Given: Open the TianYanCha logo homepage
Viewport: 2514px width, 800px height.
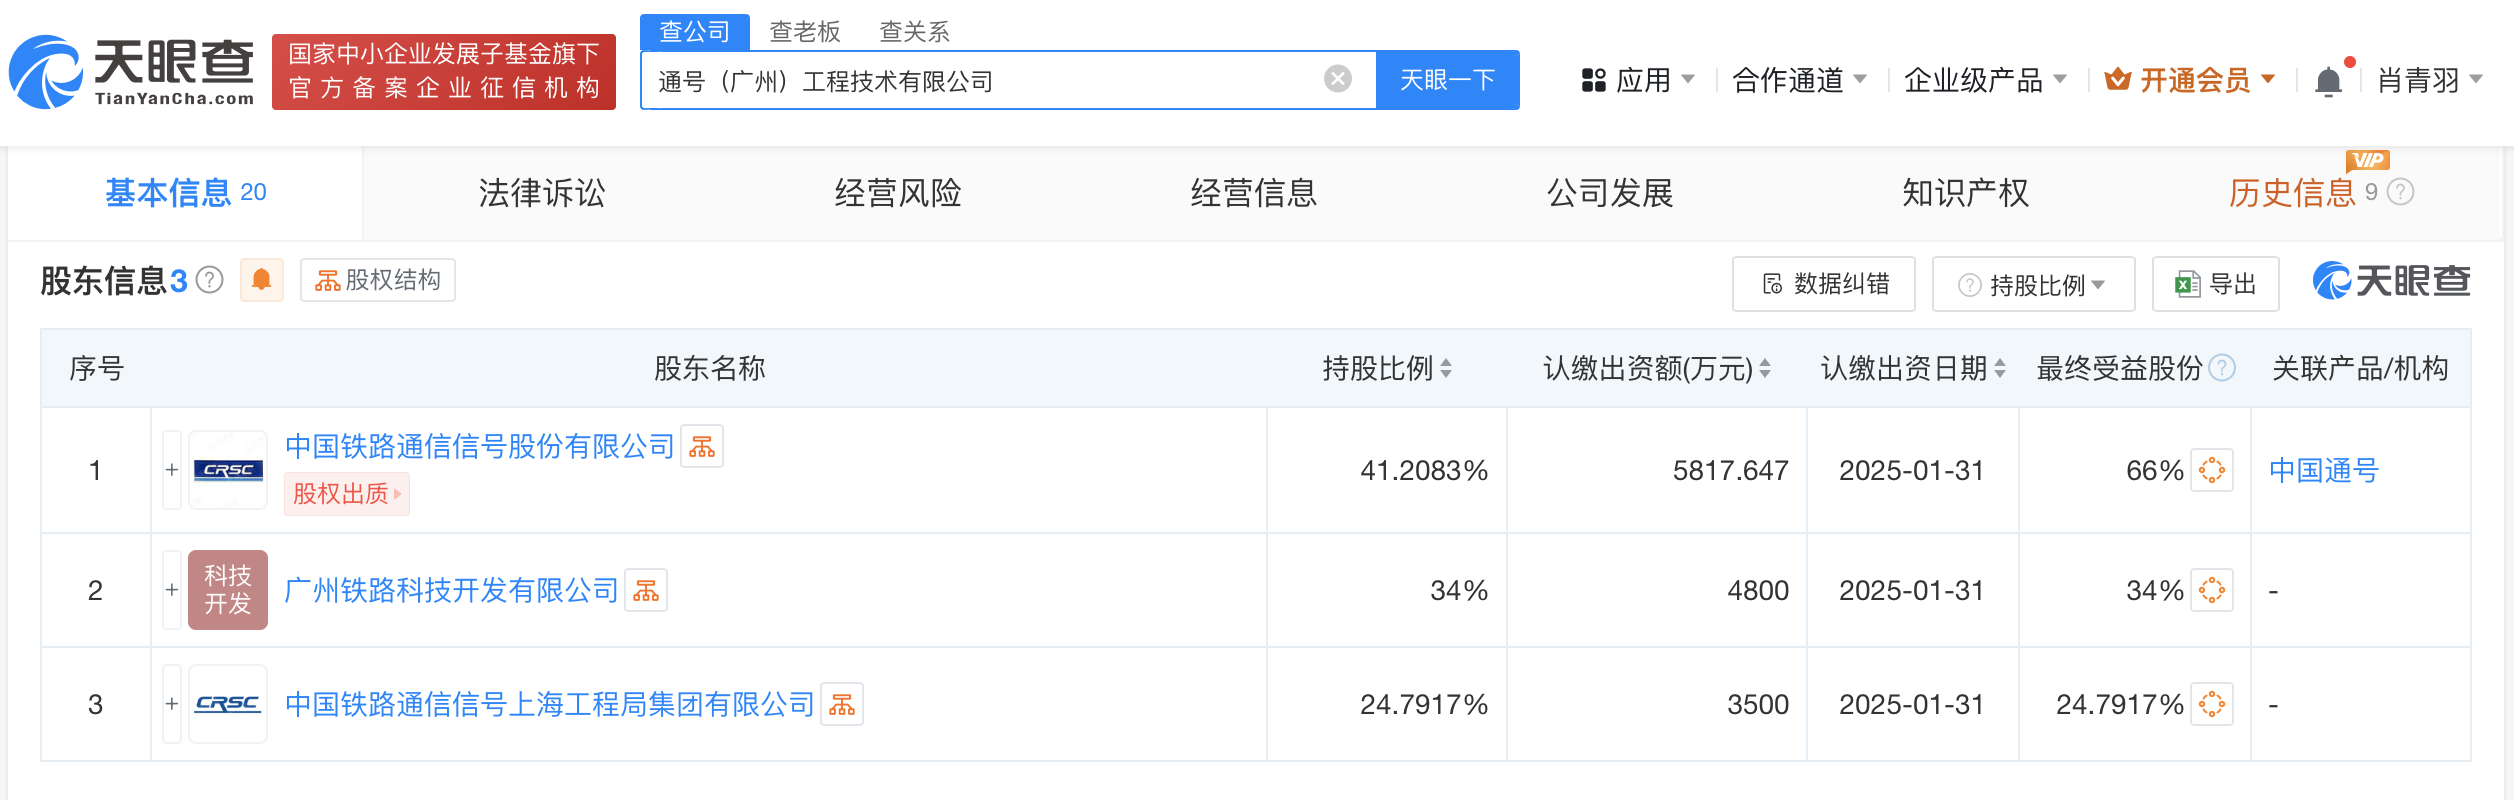Looking at the screenshot, I should click(x=132, y=72).
